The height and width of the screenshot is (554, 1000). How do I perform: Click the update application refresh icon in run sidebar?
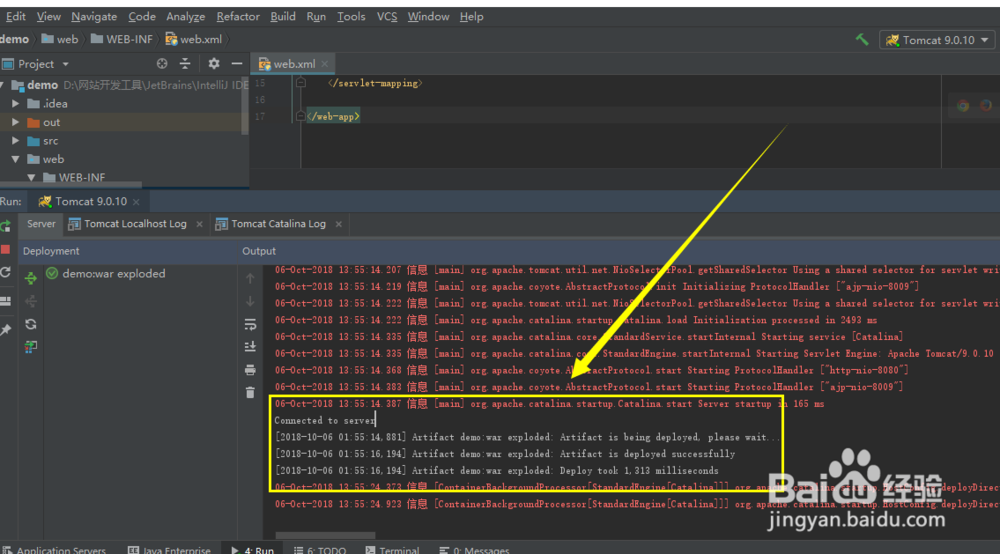(x=5, y=273)
